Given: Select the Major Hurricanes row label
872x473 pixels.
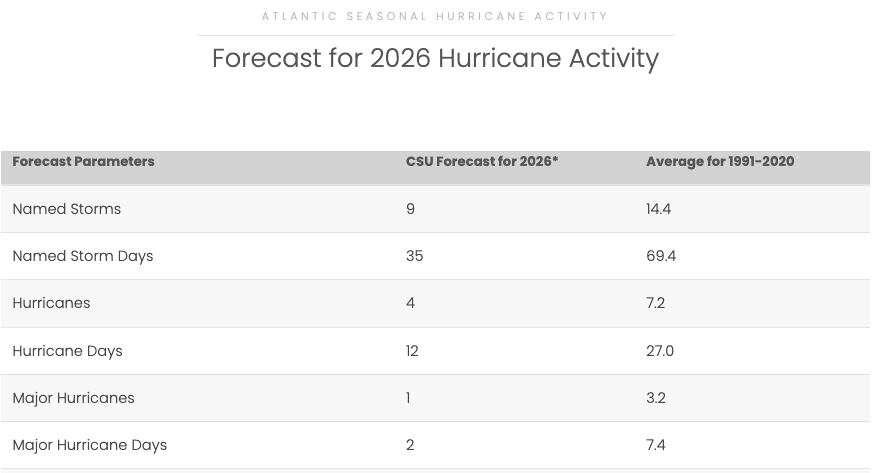Looking at the screenshot, I should [x=73, y=398].
